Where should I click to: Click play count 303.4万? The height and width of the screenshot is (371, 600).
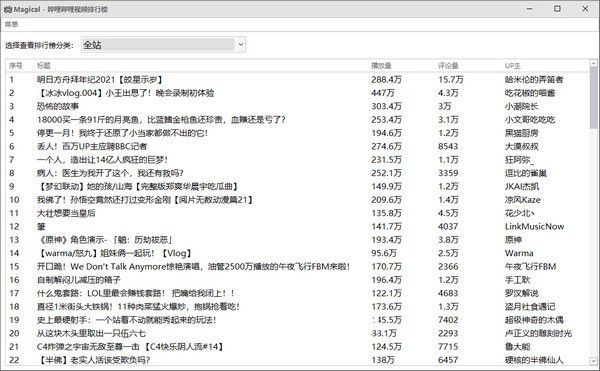tap(386, 106)
